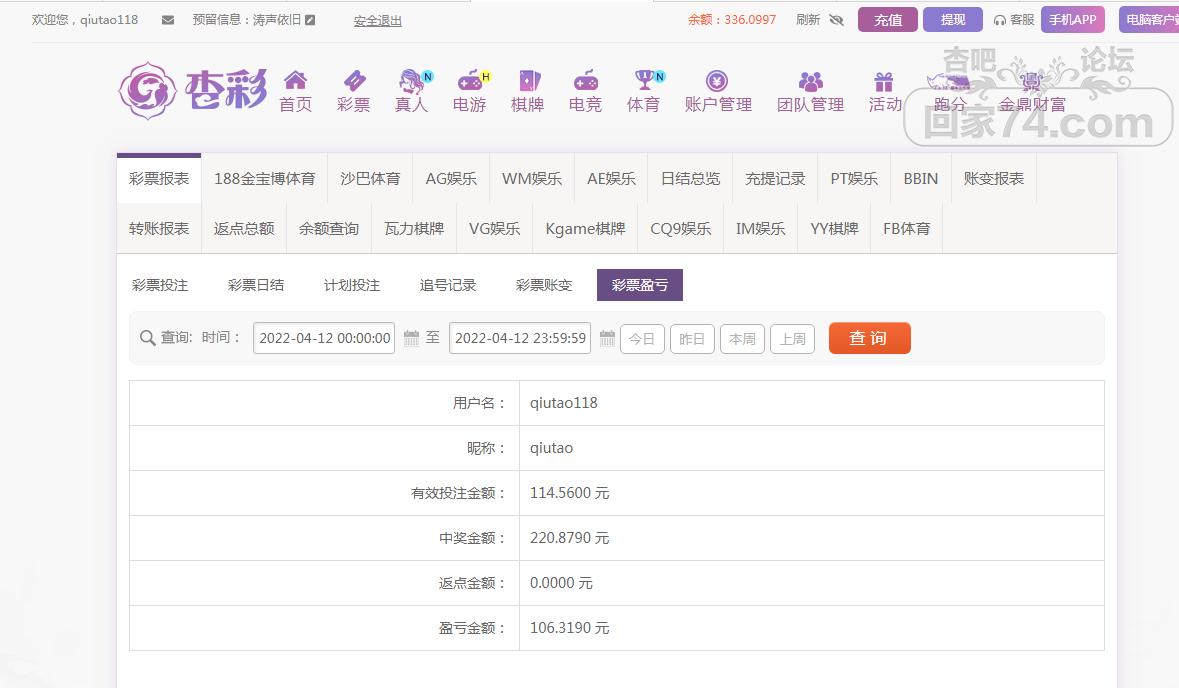Image resolution: width=1179 pixels, height=688 pixels.
Task: Open start date calendar picker
Action: tap(411, 339)
